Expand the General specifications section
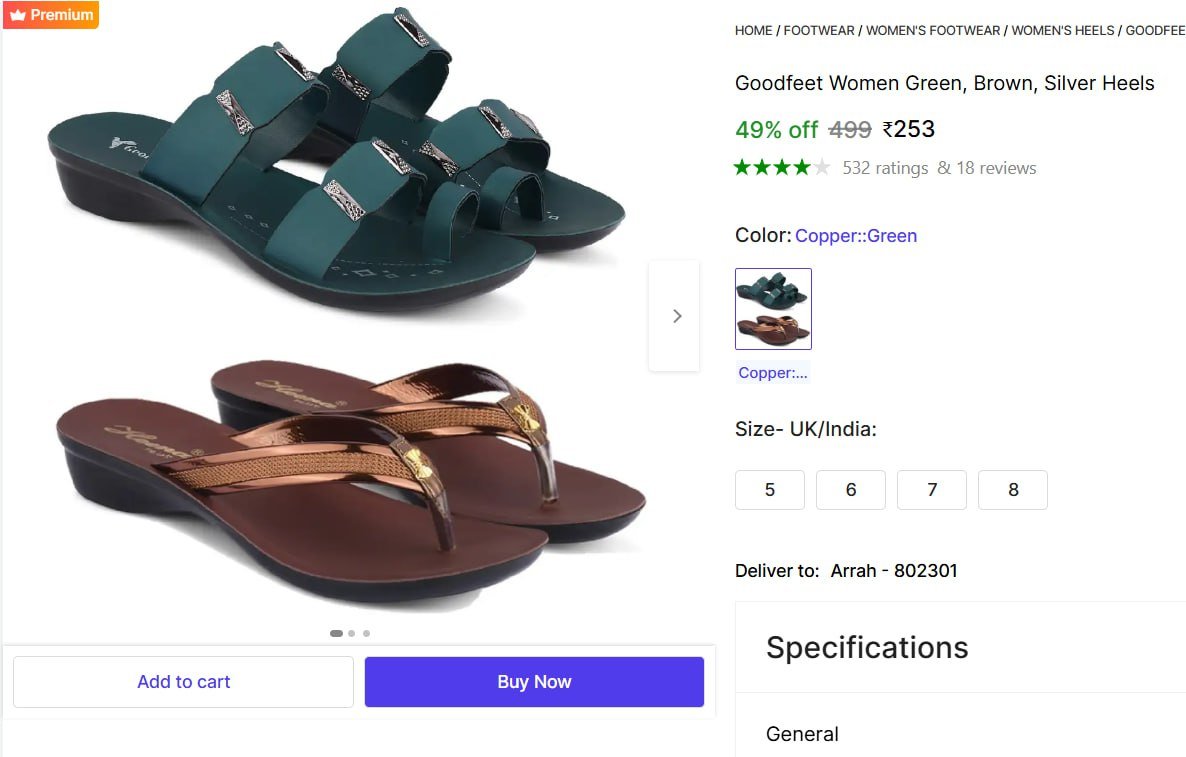1186x757 pixels. (802, 734)
